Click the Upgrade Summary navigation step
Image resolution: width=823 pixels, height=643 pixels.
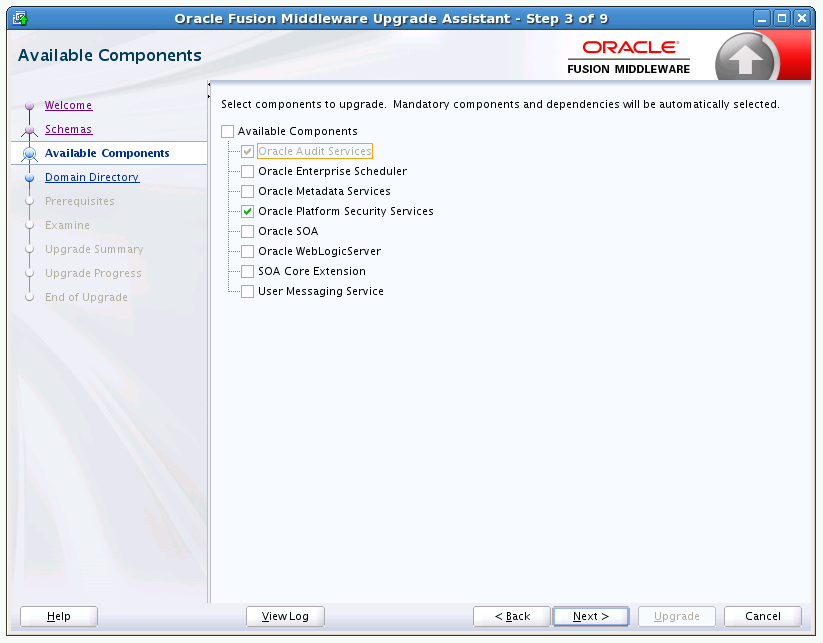pos(94,250)
